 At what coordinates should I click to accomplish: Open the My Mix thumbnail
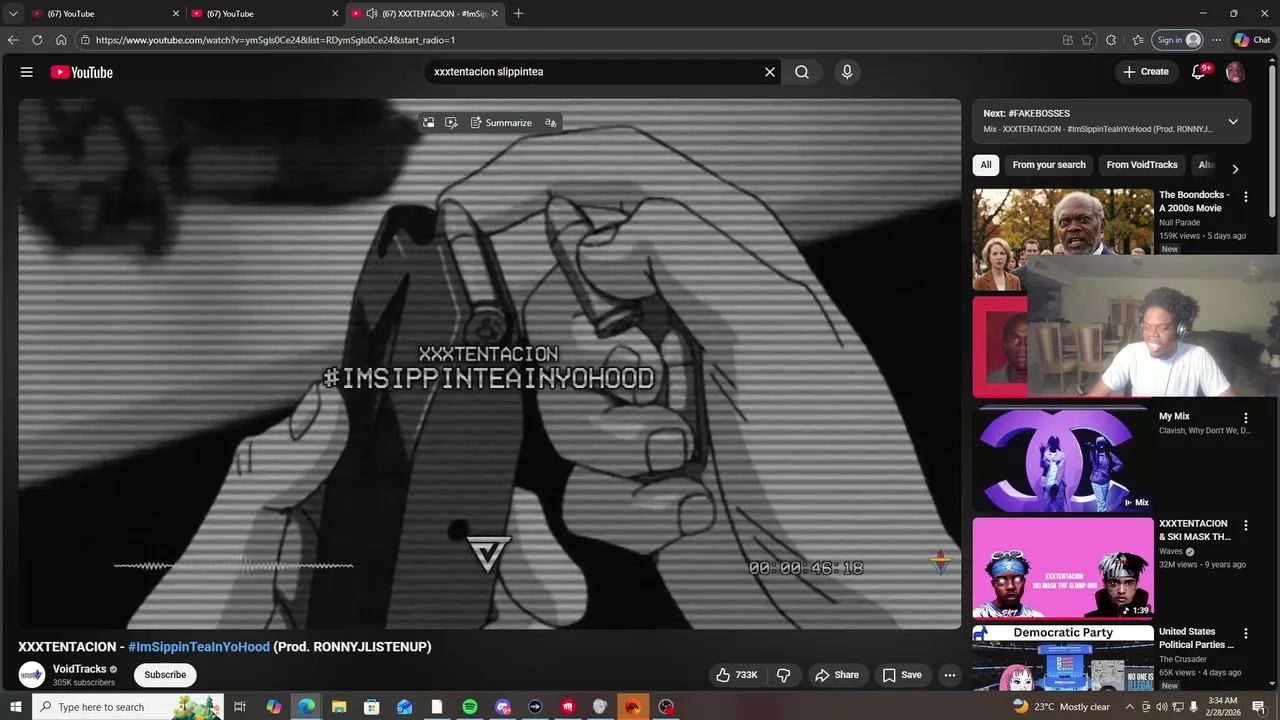pos(1062,460)
